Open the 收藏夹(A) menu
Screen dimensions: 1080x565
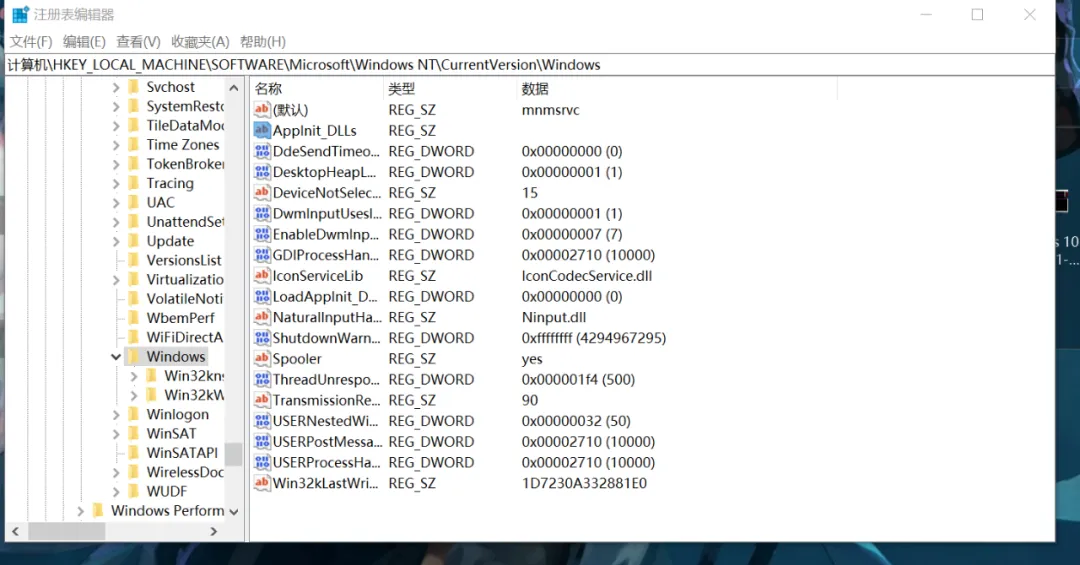tap(200, 42)
